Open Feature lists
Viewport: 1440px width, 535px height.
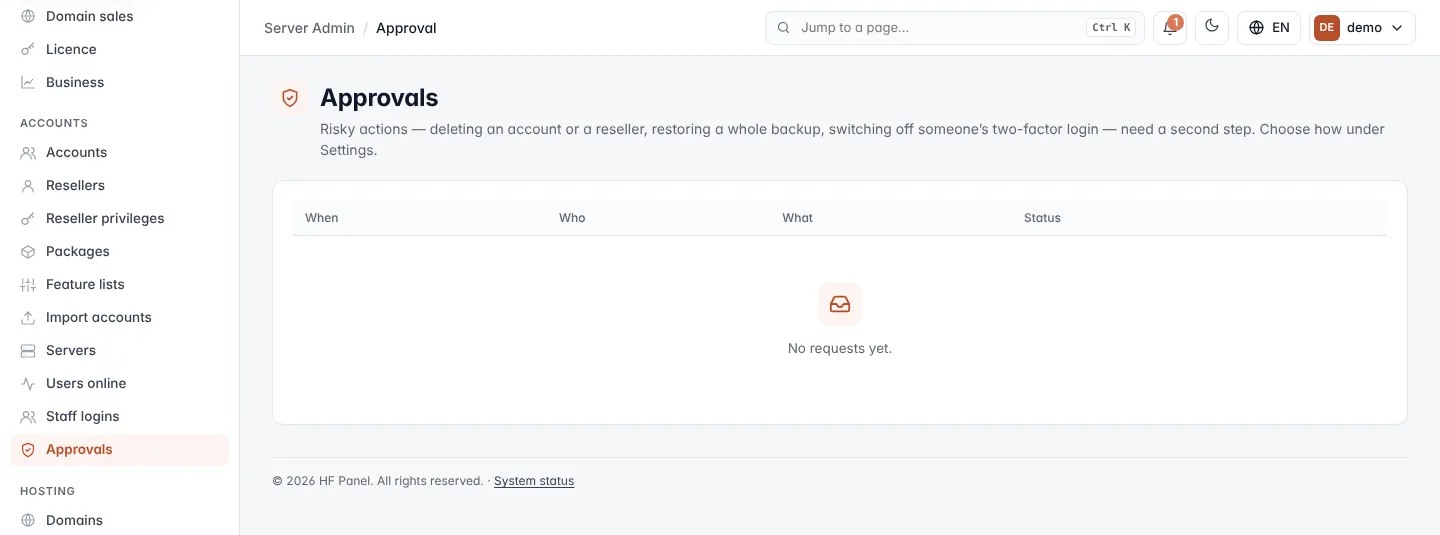pyautogui.click(x=120, y=284)
